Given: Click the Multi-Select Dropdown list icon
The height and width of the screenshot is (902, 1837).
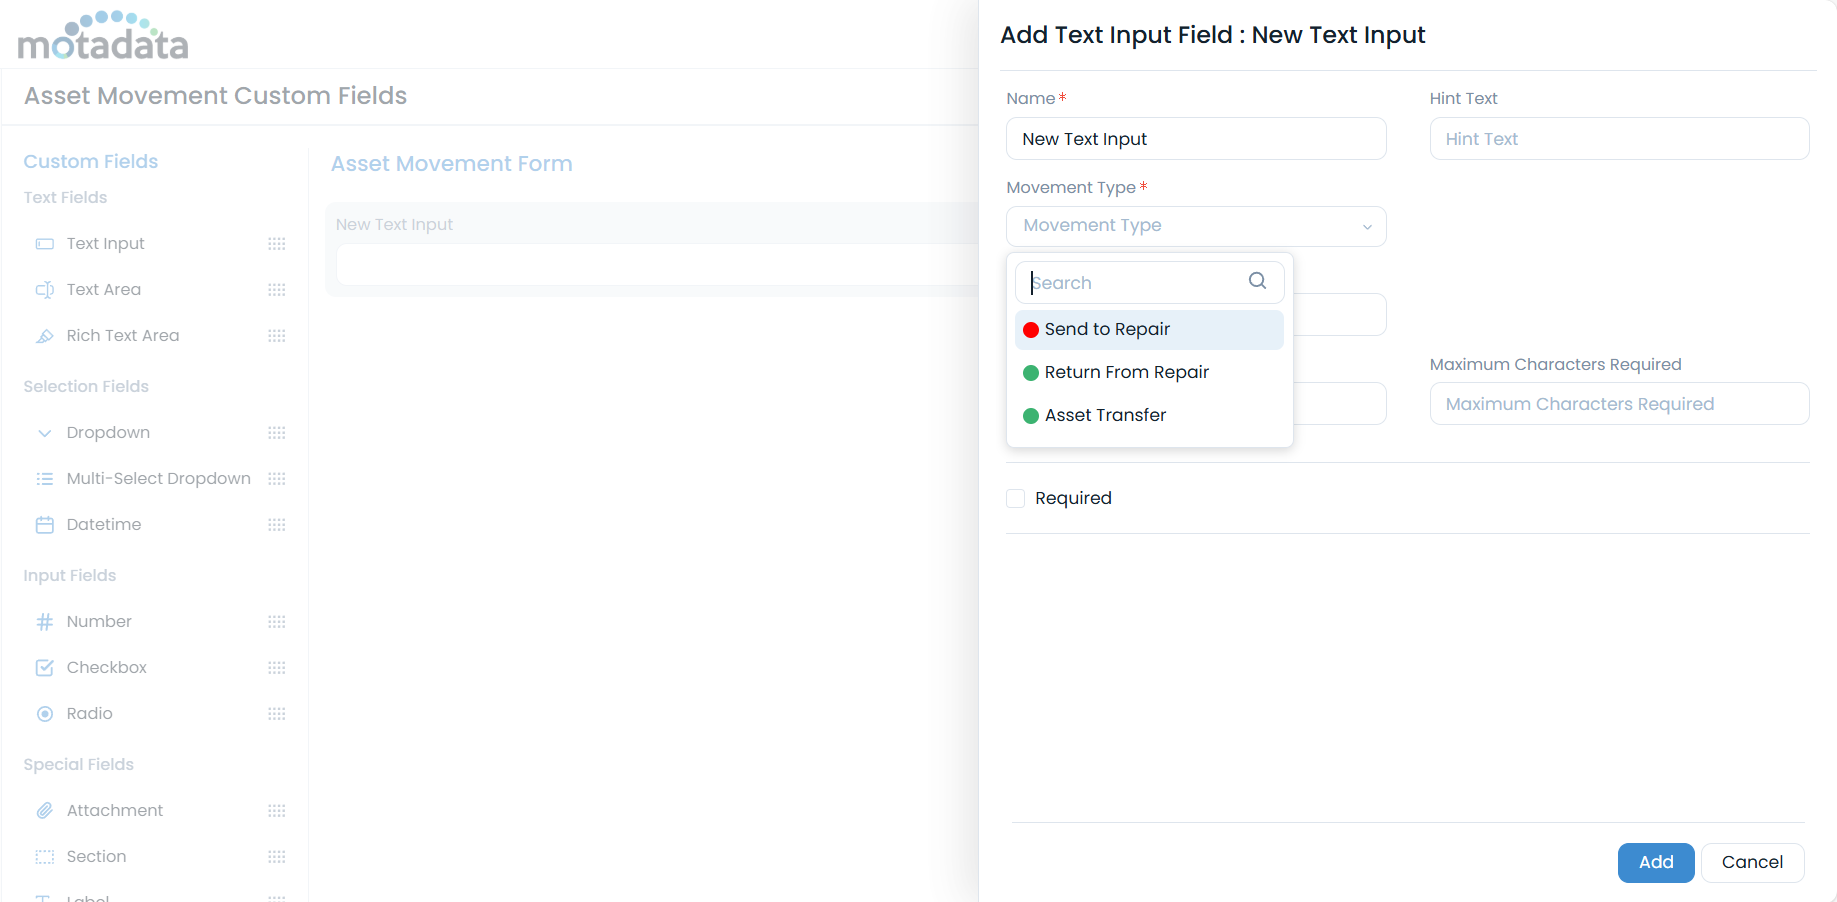Looking at the screenshot, I should (44, 478).
